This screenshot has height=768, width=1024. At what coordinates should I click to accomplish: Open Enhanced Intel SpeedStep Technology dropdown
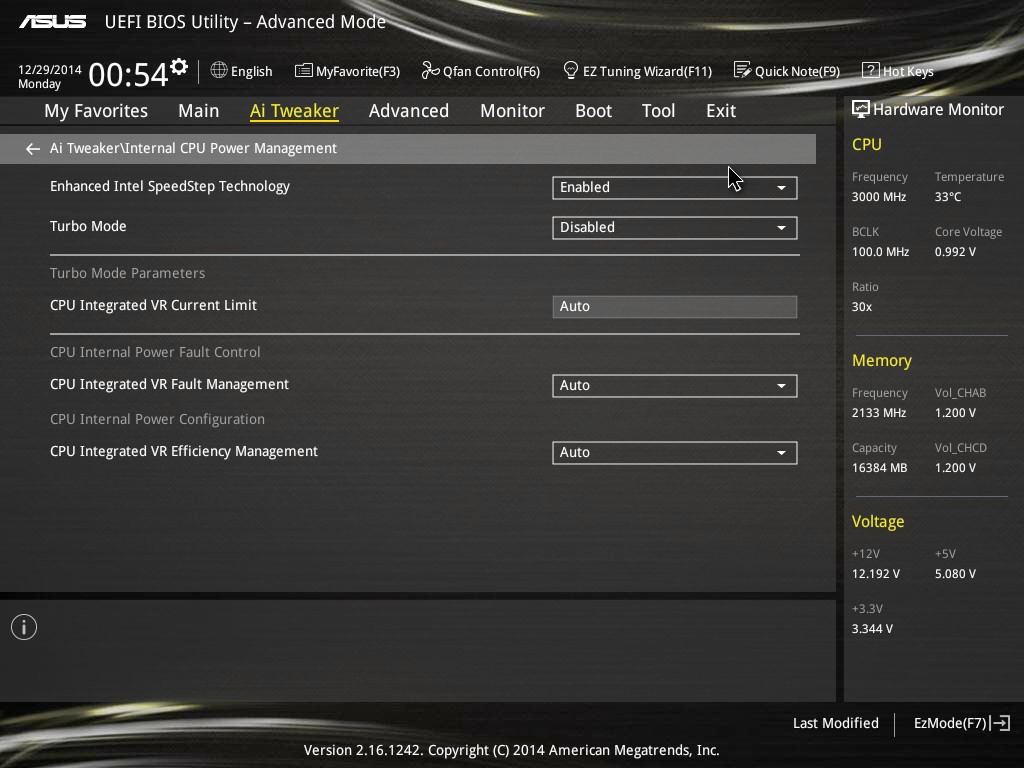675,187
